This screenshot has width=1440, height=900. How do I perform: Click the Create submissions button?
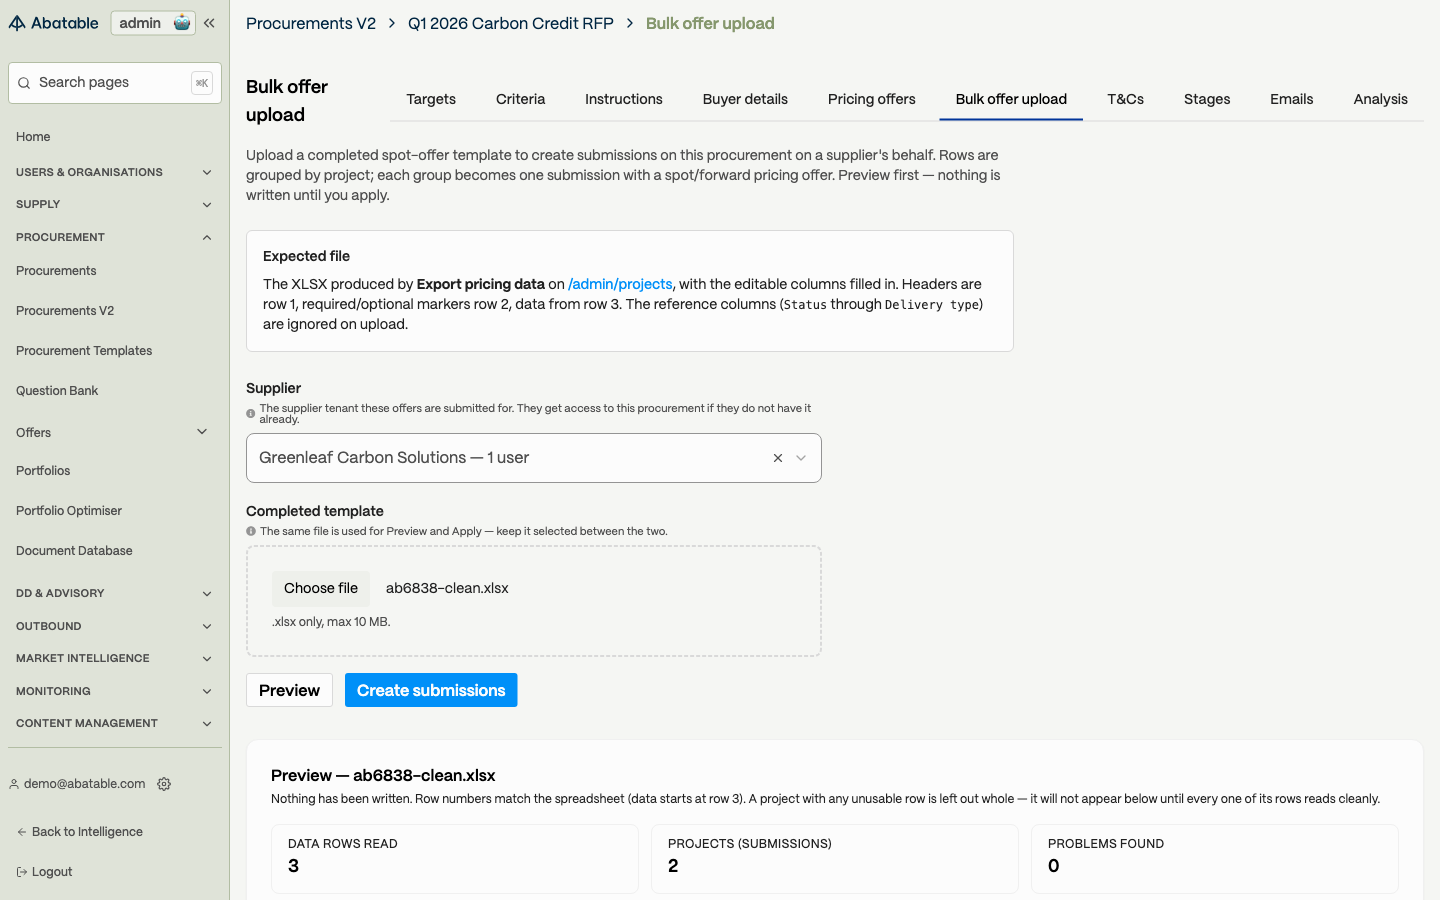(x=431, y=690)
